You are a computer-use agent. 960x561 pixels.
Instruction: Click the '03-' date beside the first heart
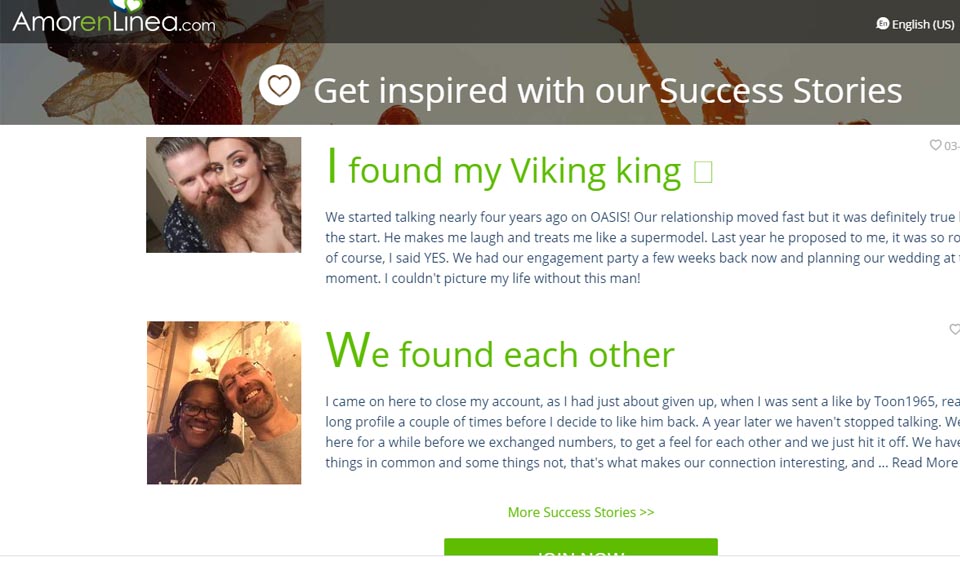pyautogui.click(x=951, y=146)
